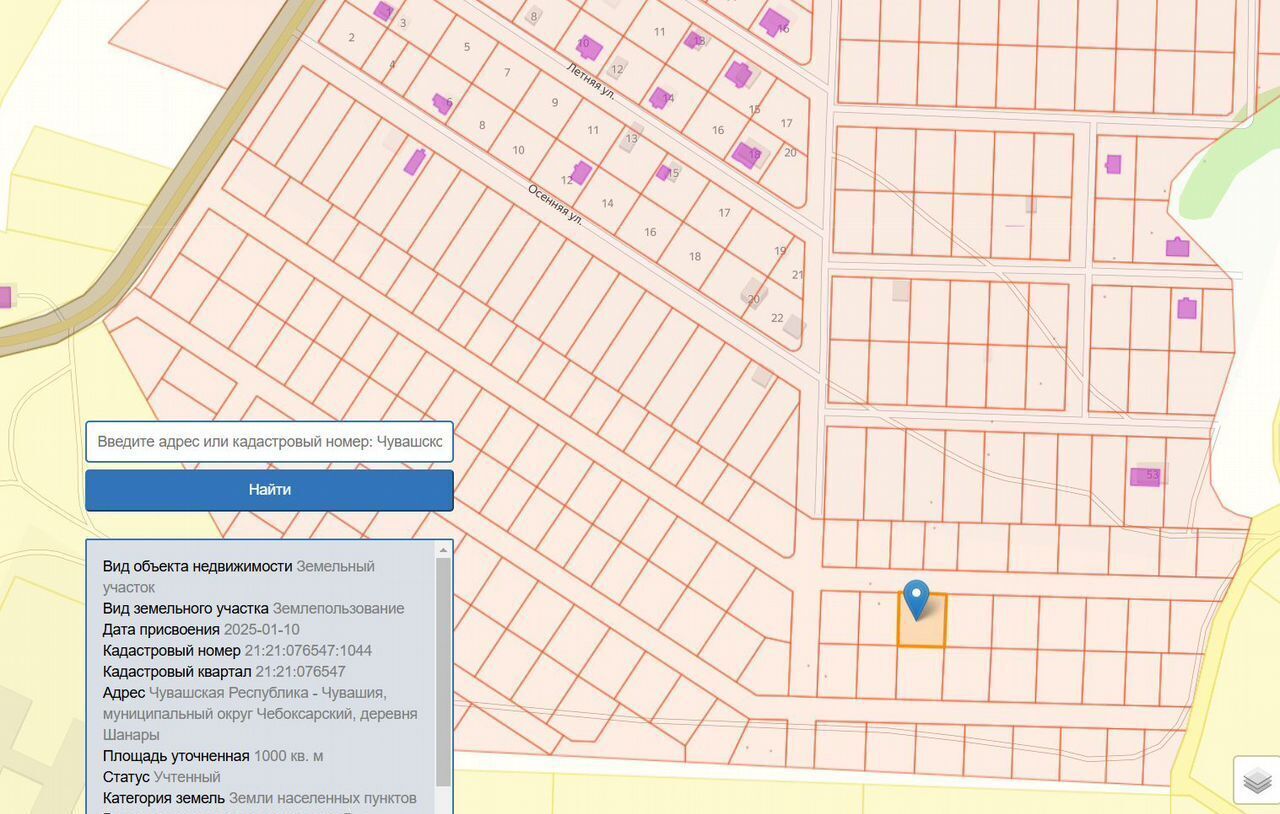Screen dimensions: 1280x814
Task: Grab the info panel vertical scrollbar thumb
Action: pyautogui.click(x=444, y=672)
